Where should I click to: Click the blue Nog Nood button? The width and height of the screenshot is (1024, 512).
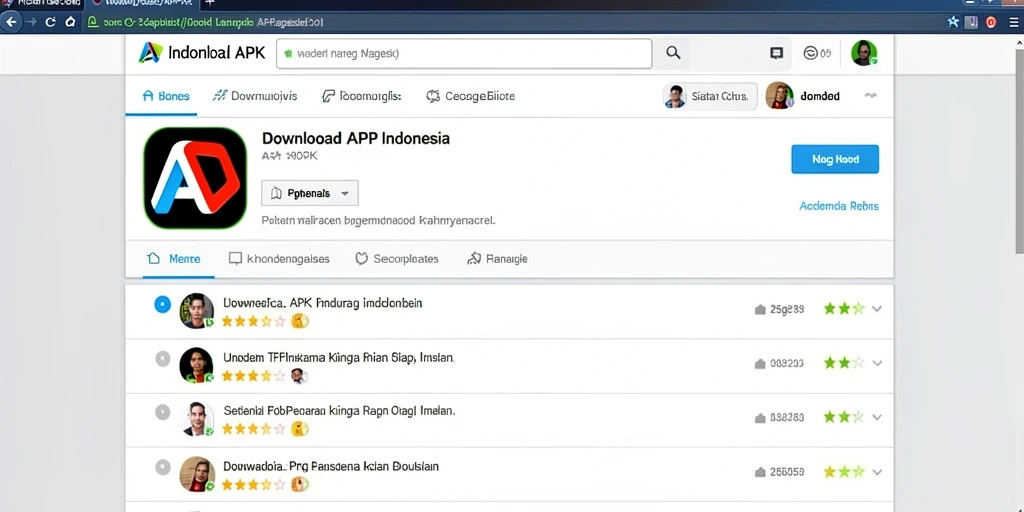(x=835, y=159)
